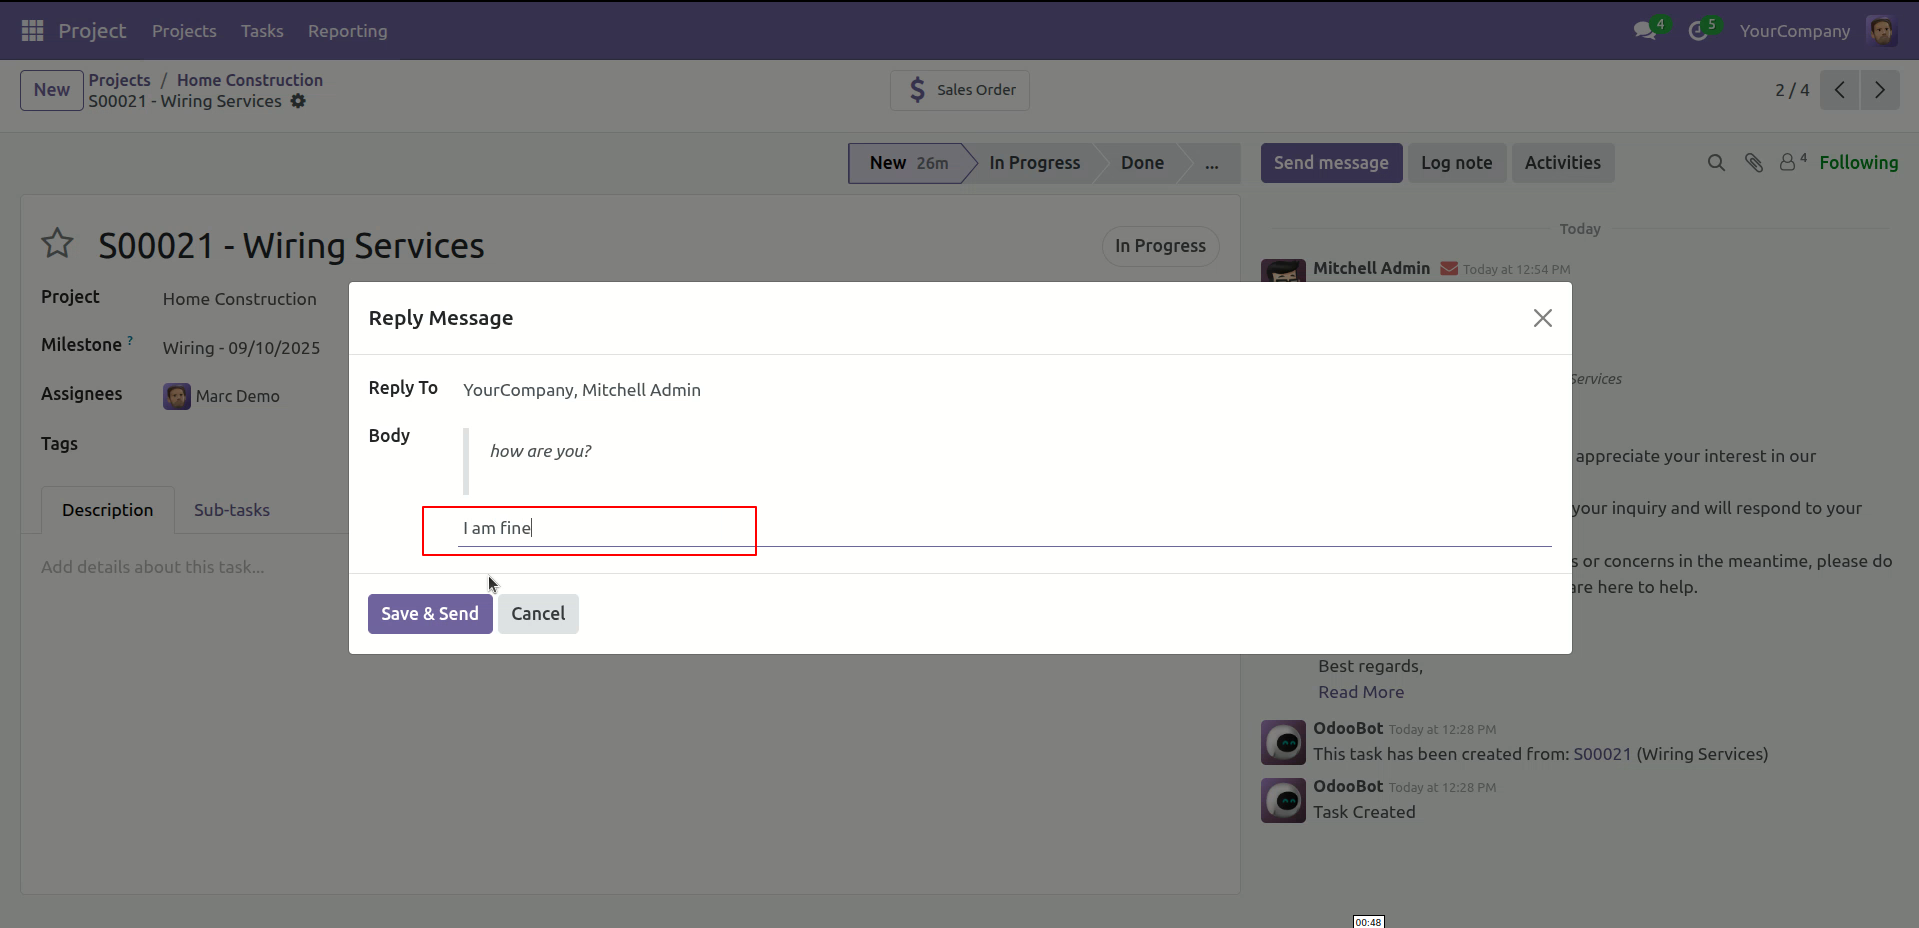Open the apps grid menu icon

32,31
